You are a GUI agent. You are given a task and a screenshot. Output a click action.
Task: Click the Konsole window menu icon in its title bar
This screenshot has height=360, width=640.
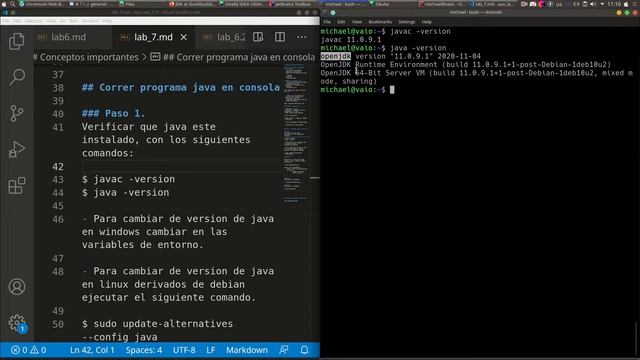324,13
